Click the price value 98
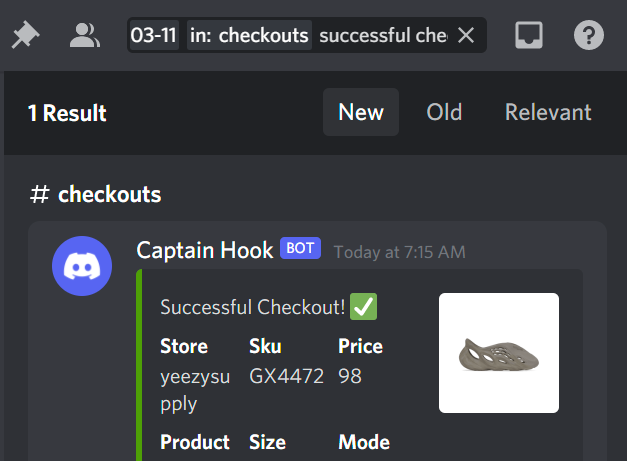The width and height of the screenshot is (627, 461). tap(350, 376)
